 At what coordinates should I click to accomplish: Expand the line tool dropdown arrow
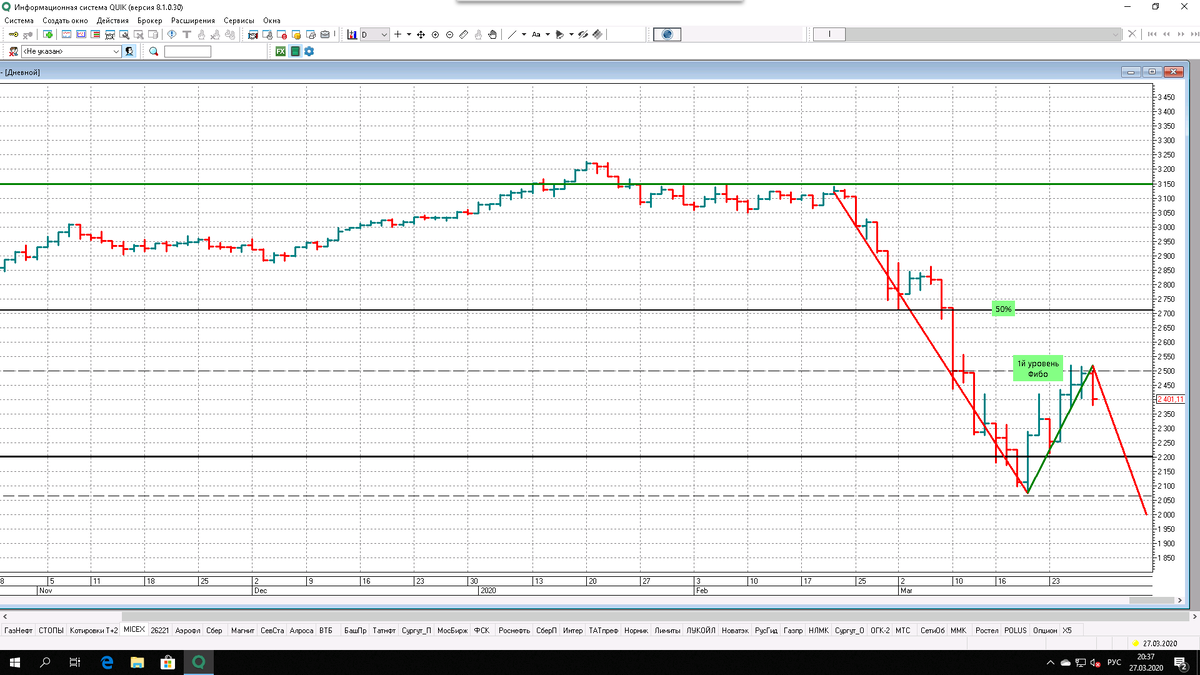524,35
